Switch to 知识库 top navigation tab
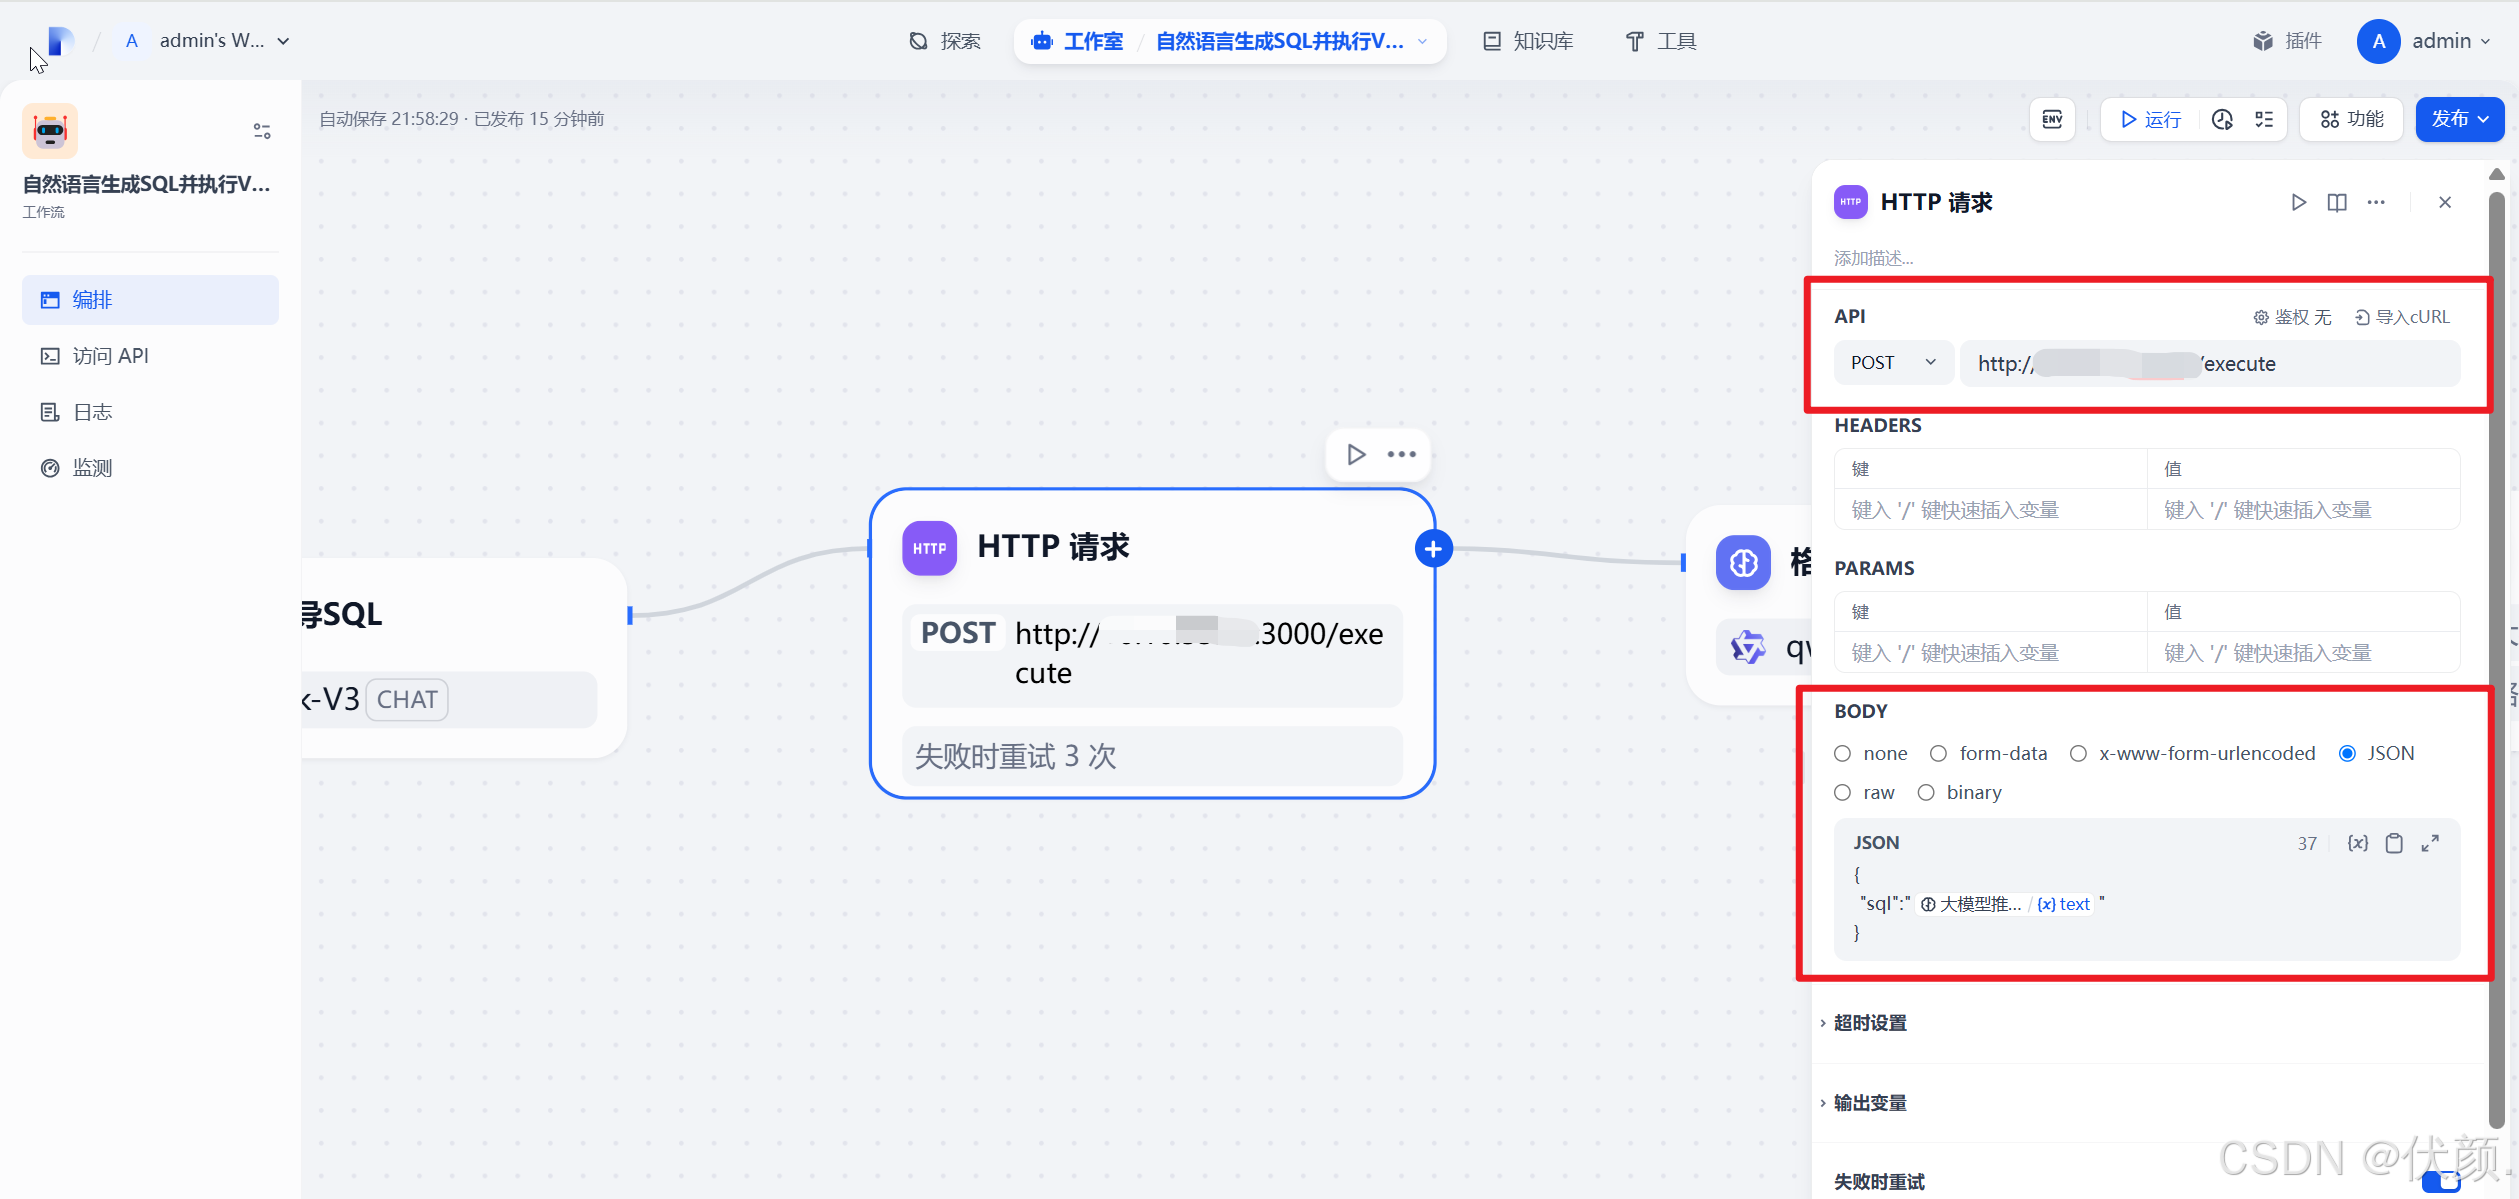This screenshot has width=2519, height=1199. point(1528,41)
